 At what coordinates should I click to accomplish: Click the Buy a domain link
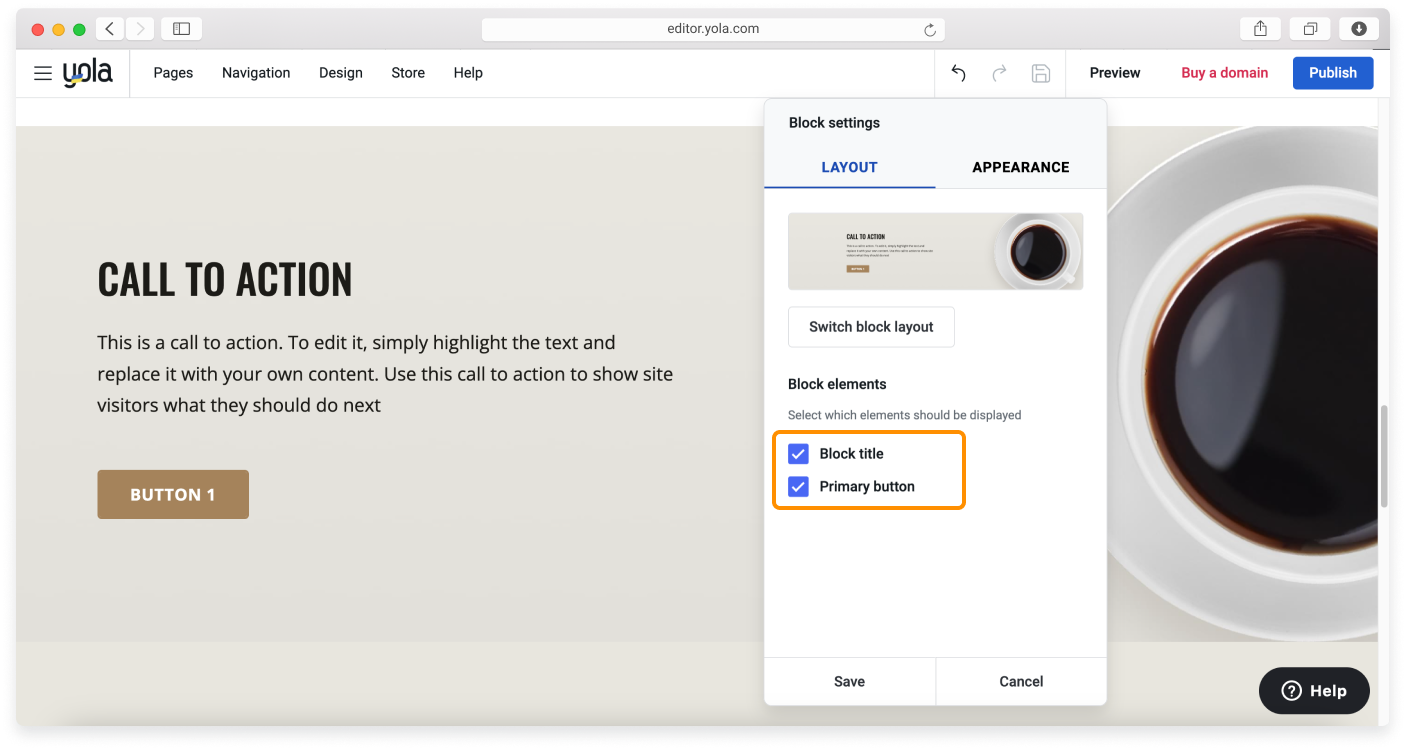pos(1224,73)
